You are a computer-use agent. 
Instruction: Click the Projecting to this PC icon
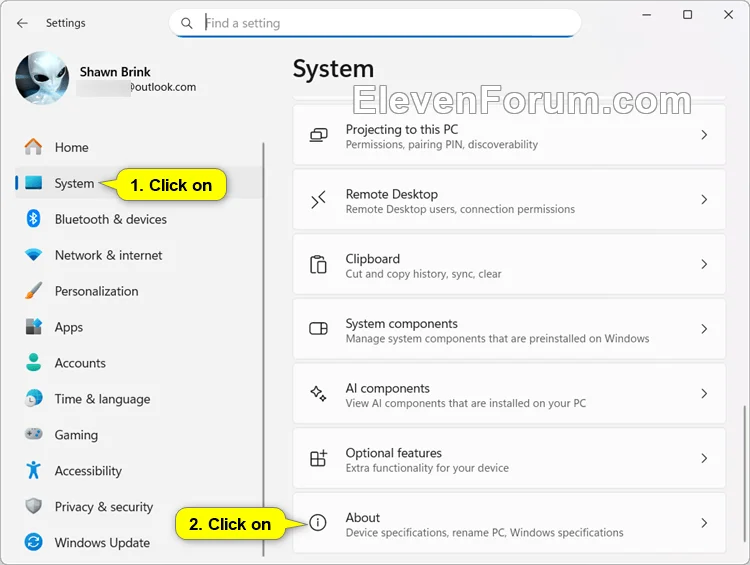(x=319, y=135)
